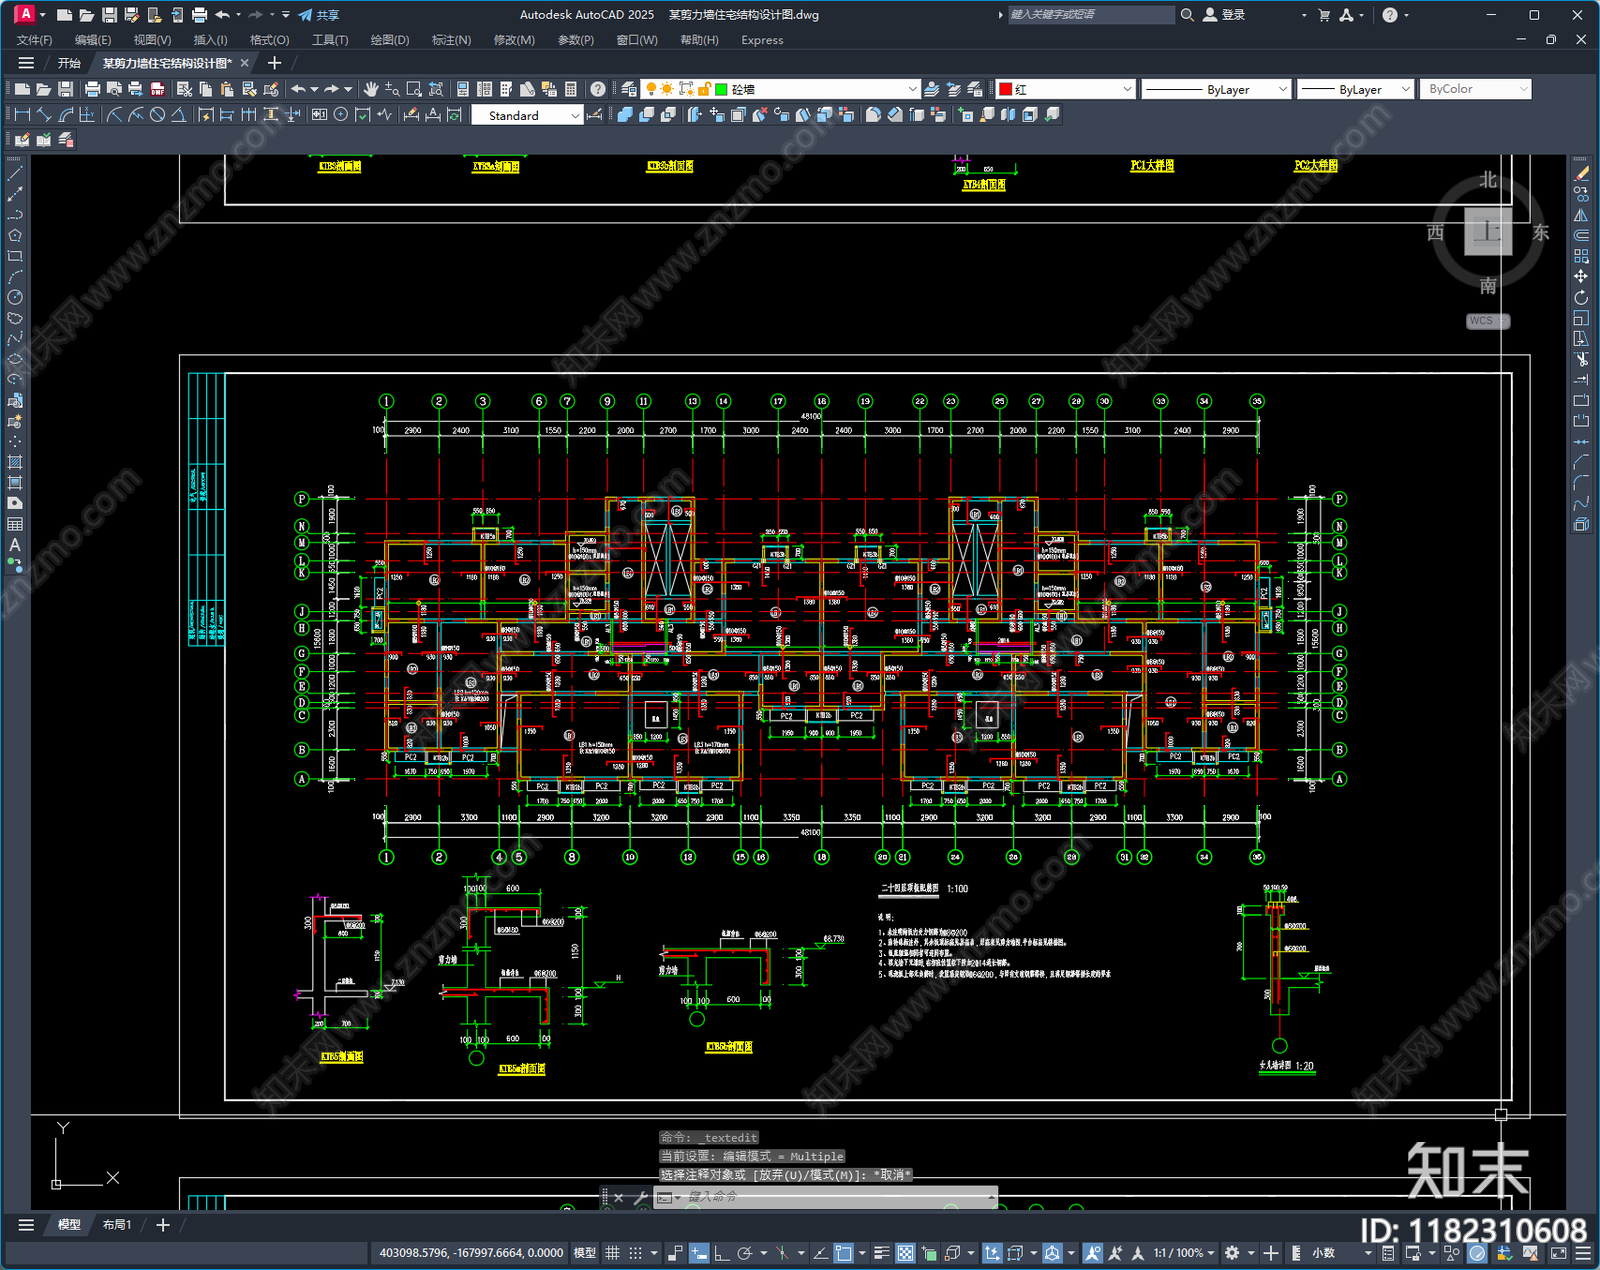The width and height of the screenshot is (1600, 1270).
Task: Click the search magnifier icon
Action: pos(1187,15)
